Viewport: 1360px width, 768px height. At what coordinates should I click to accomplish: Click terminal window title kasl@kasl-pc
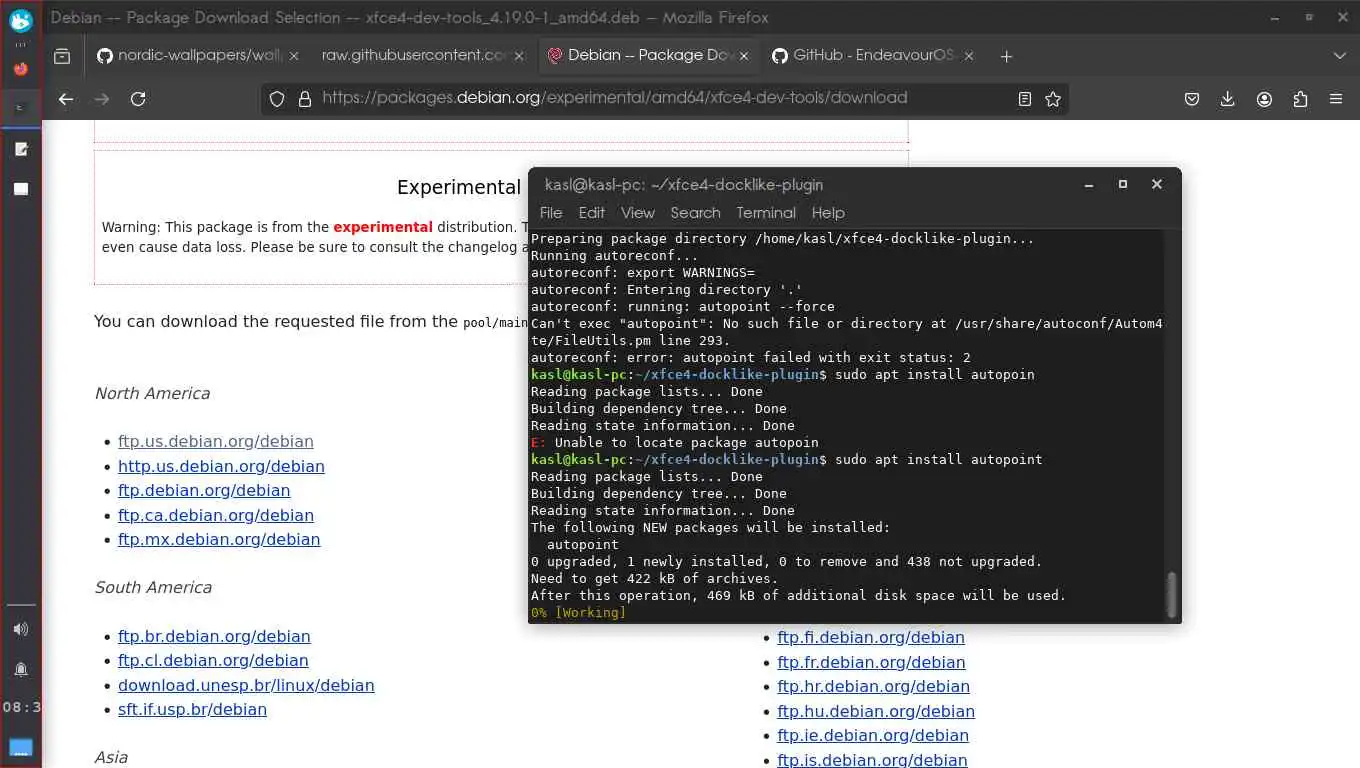click(684, 184)
